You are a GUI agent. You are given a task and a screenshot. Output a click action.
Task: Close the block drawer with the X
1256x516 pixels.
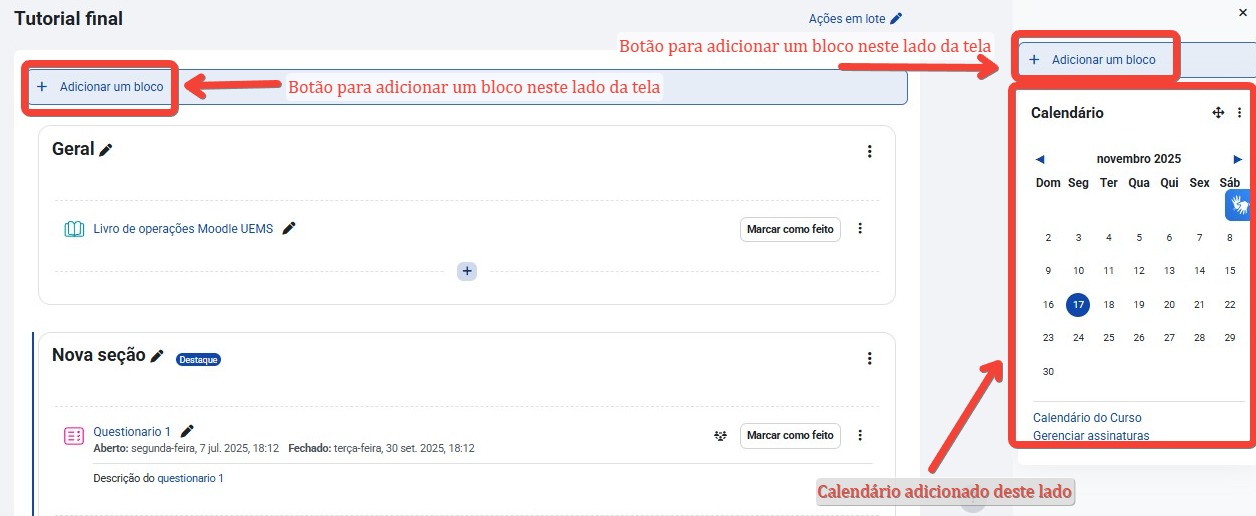pos(1244,12)
